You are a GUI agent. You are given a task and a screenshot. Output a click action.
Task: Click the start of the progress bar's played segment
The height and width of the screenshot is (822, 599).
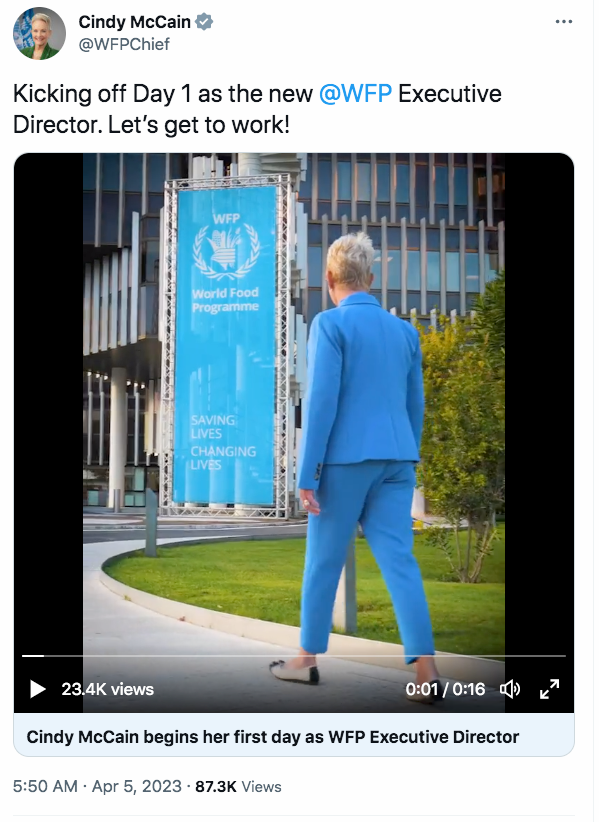(23, 656)
